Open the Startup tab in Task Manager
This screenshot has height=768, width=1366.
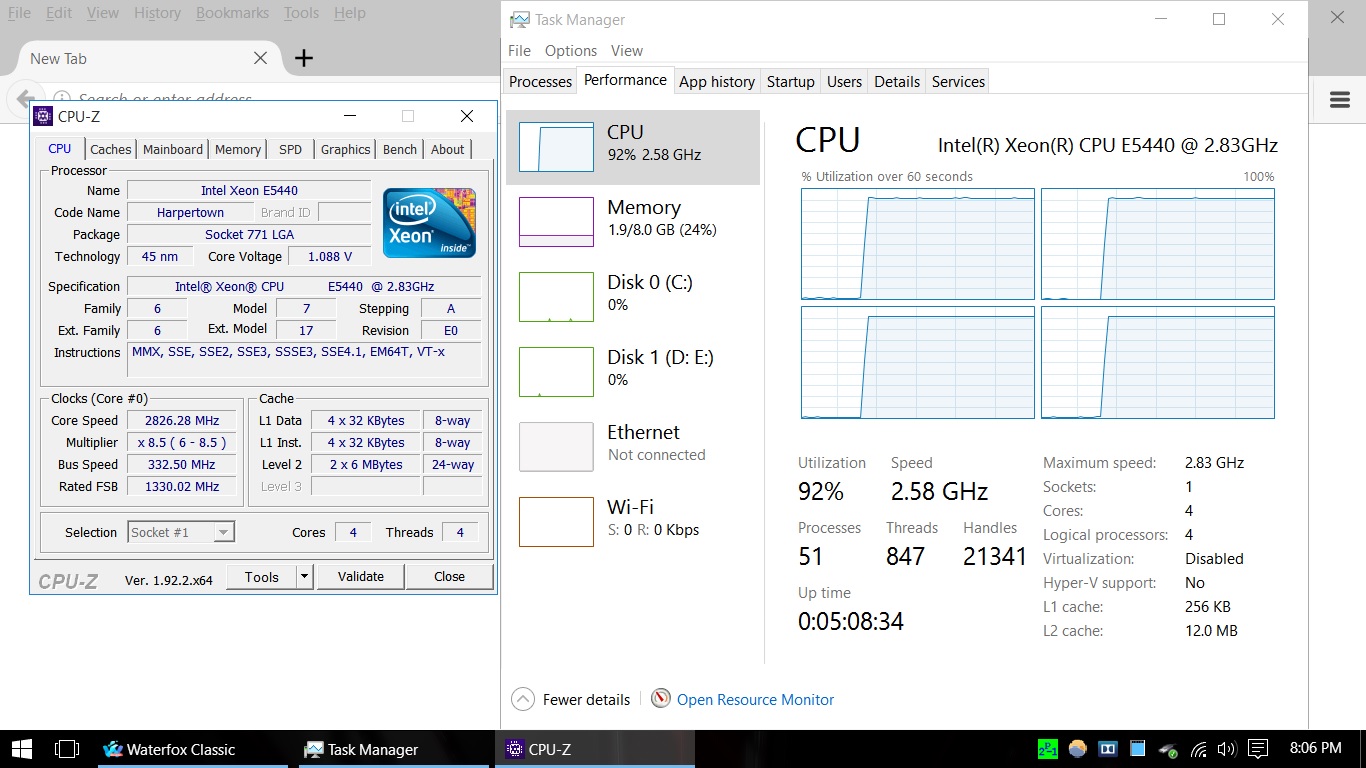(790, 82)
